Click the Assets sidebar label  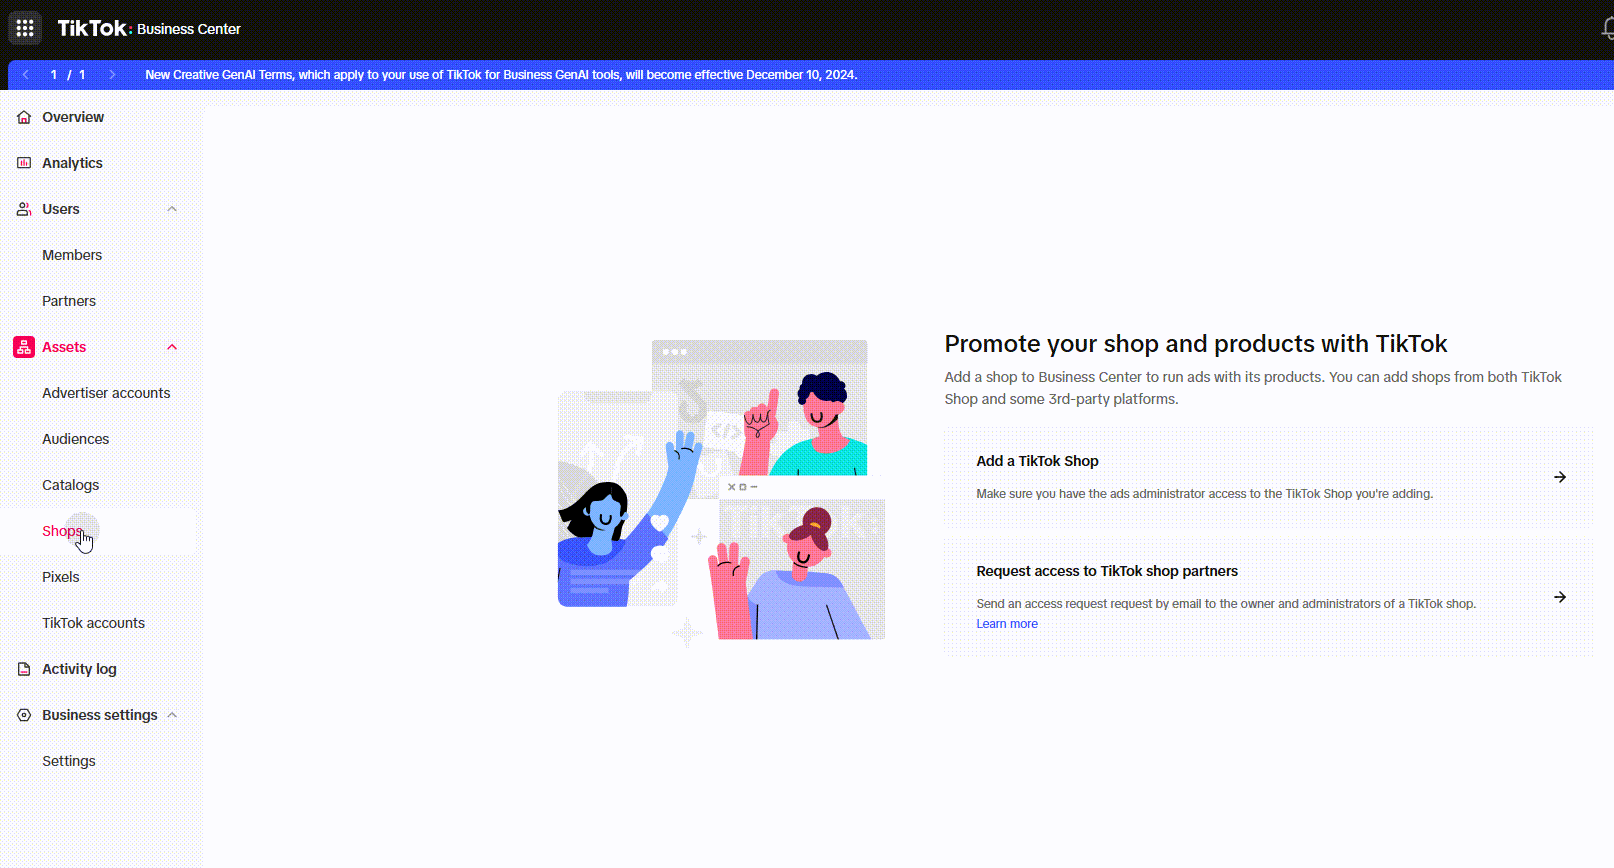click(64, 347)
